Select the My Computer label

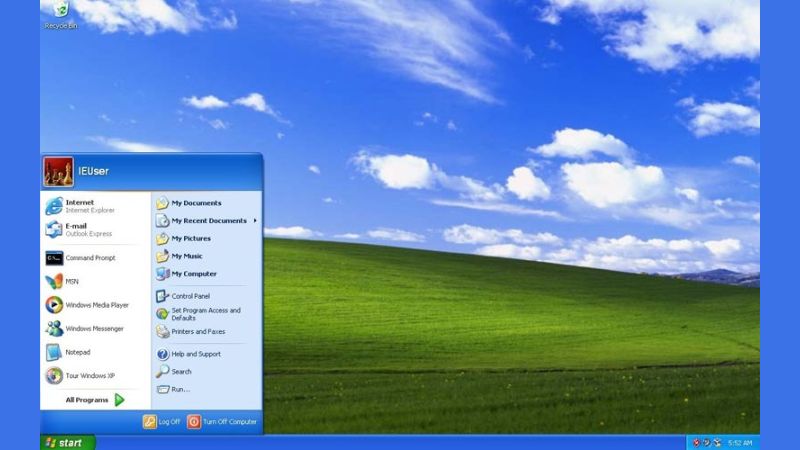[194, 274]
